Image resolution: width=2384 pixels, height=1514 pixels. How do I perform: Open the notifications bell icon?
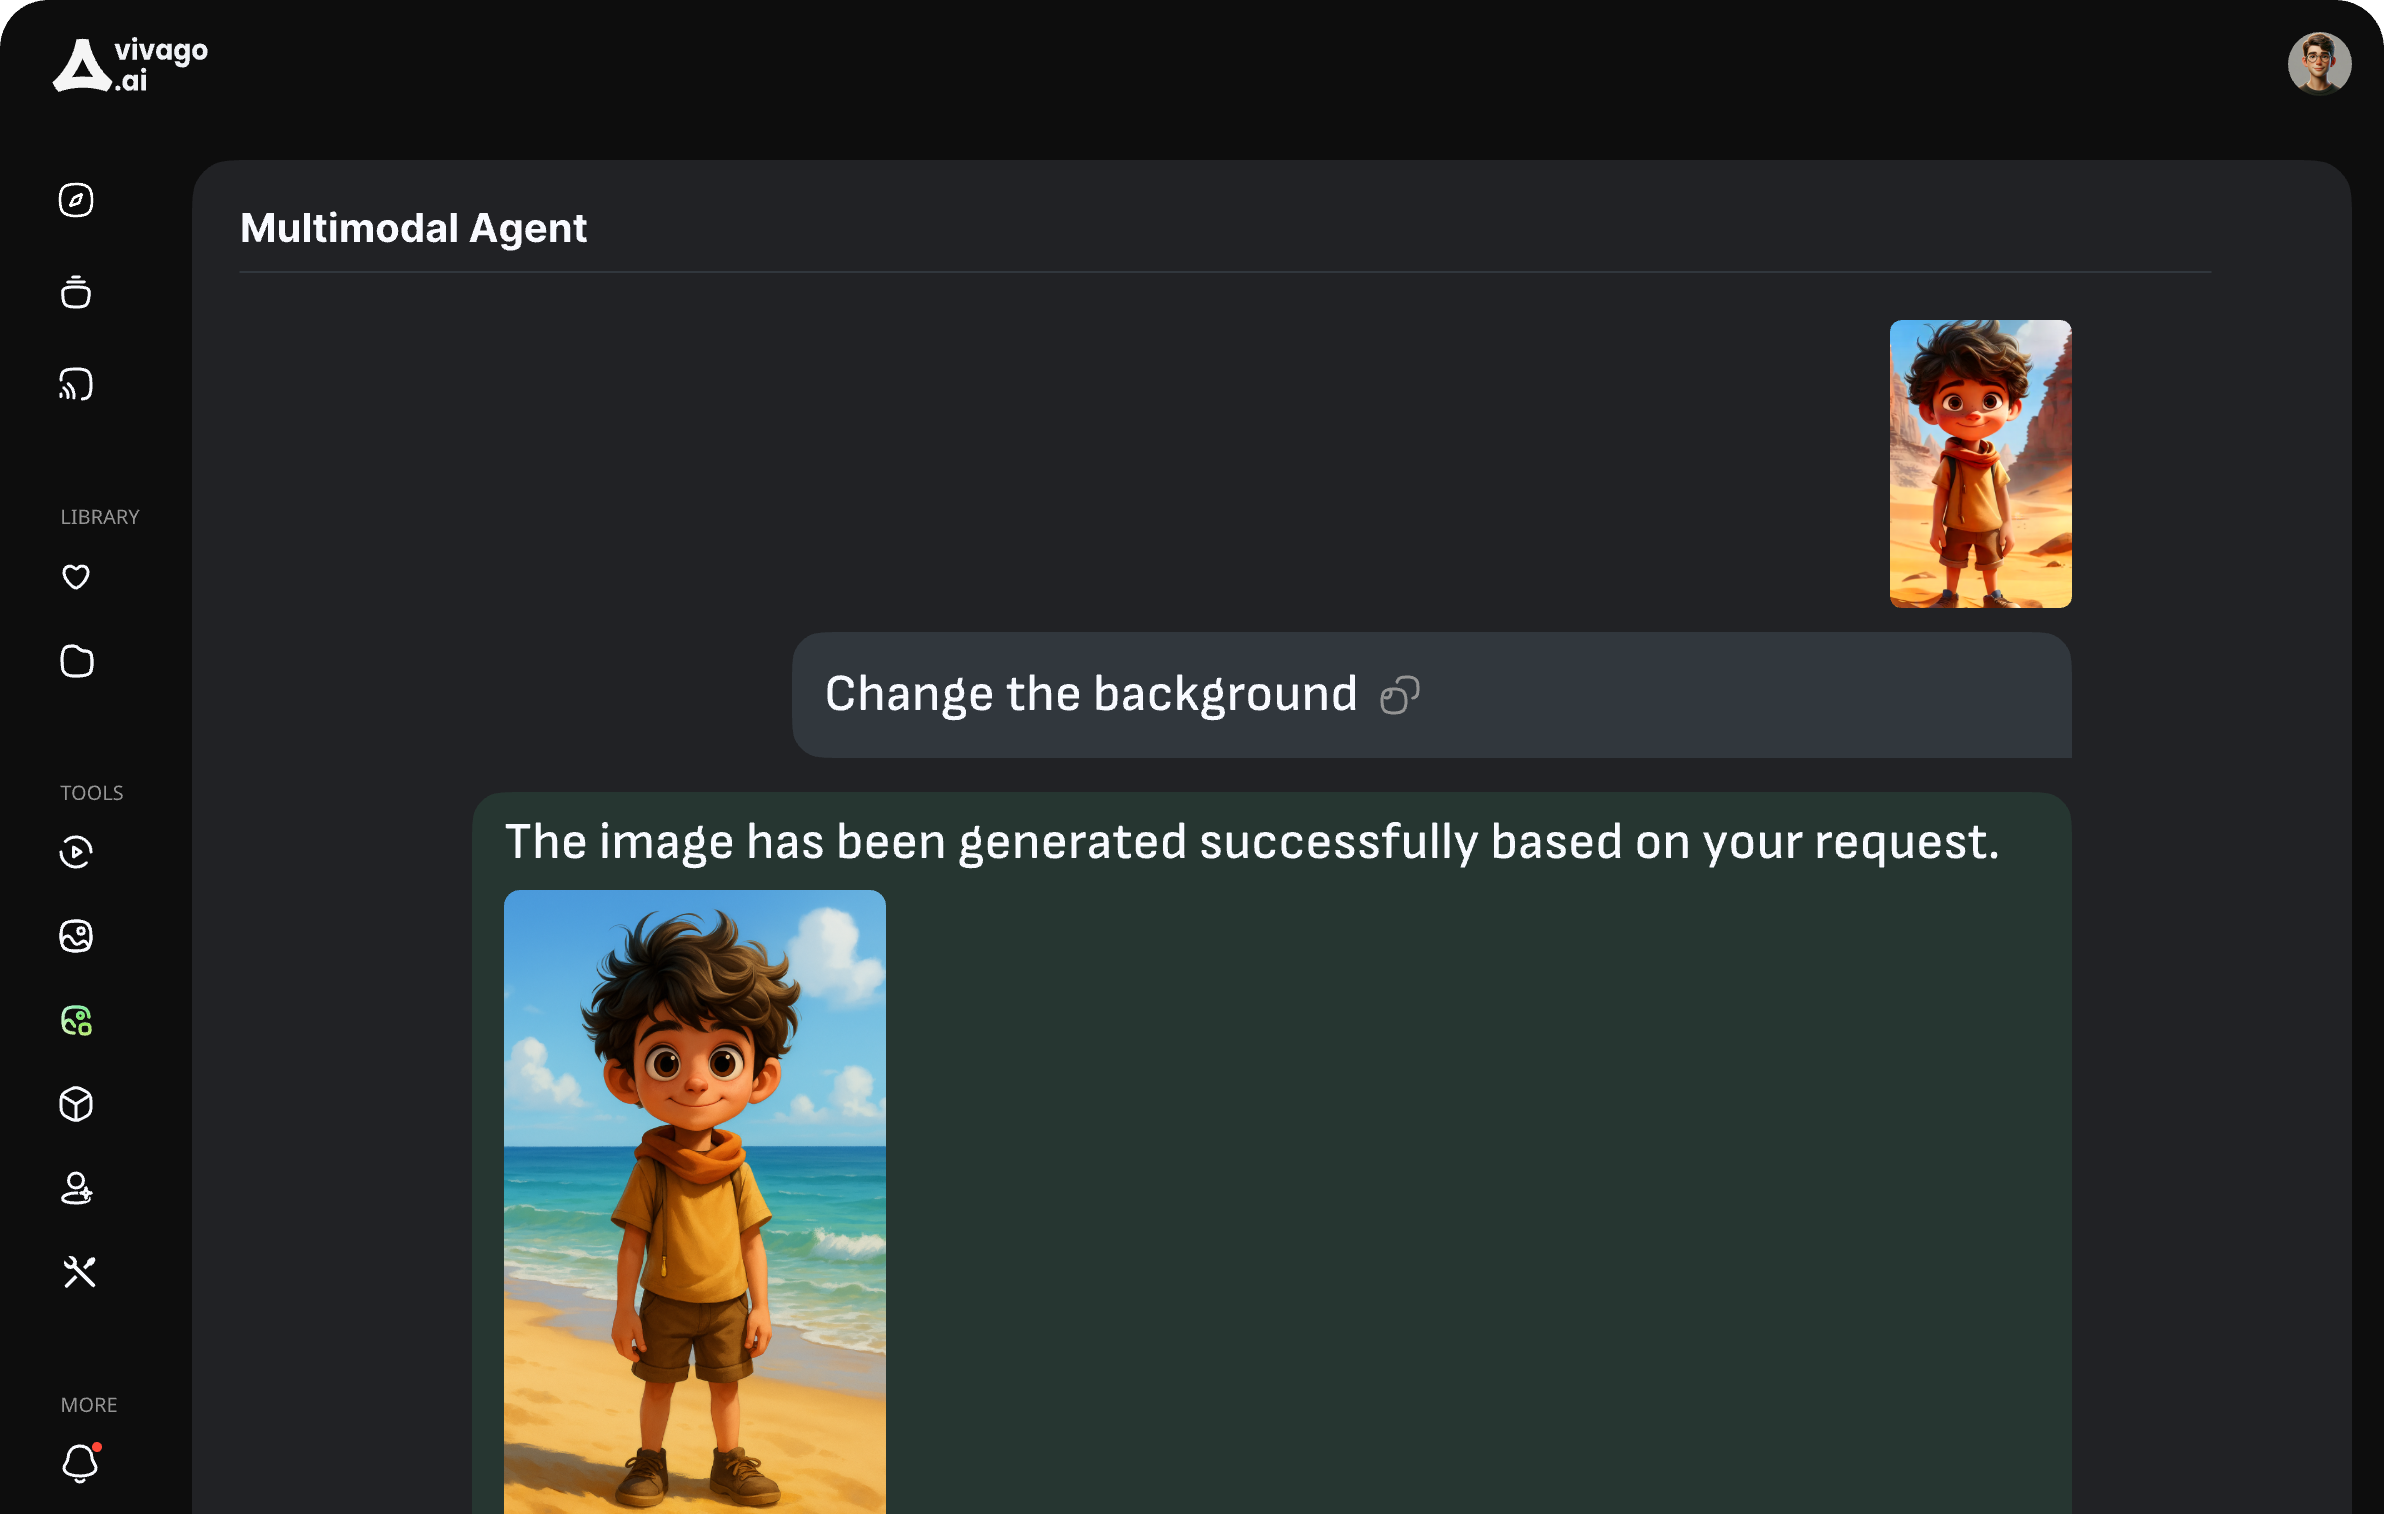pos(80,1462)
